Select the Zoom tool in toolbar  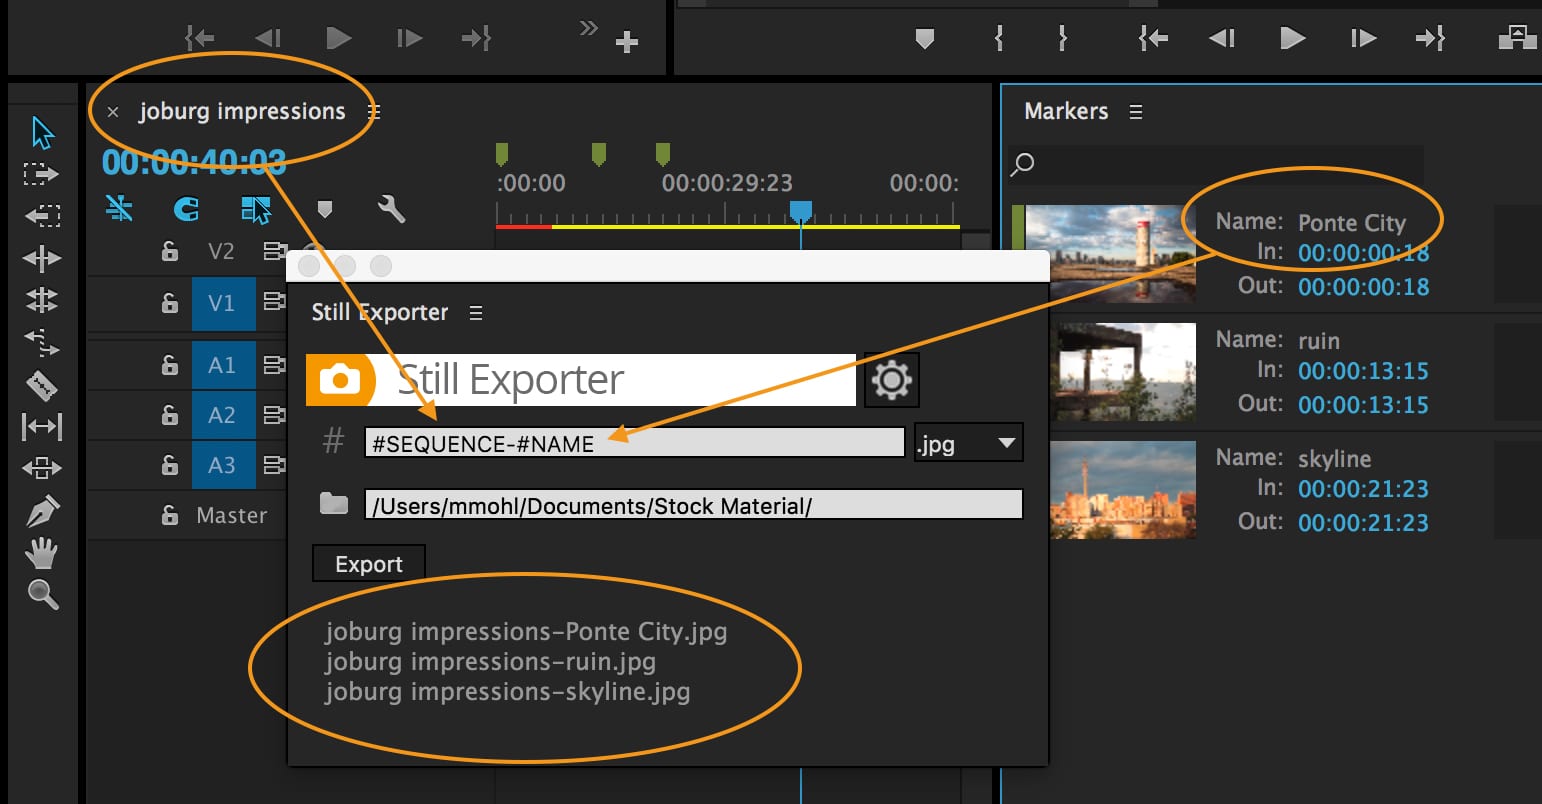pos(42,594)
